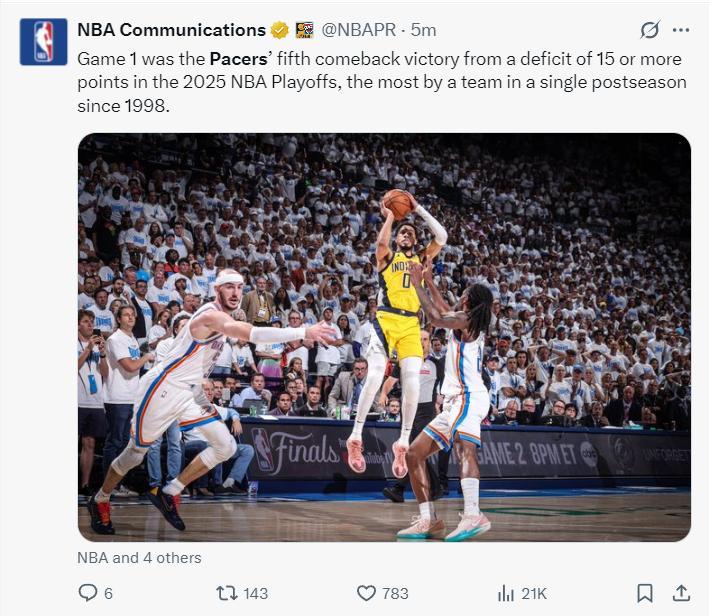This screenshot has height=616, width=709.
Task: Click the small affiliate badge beside the checkmark
Action: 304,30
